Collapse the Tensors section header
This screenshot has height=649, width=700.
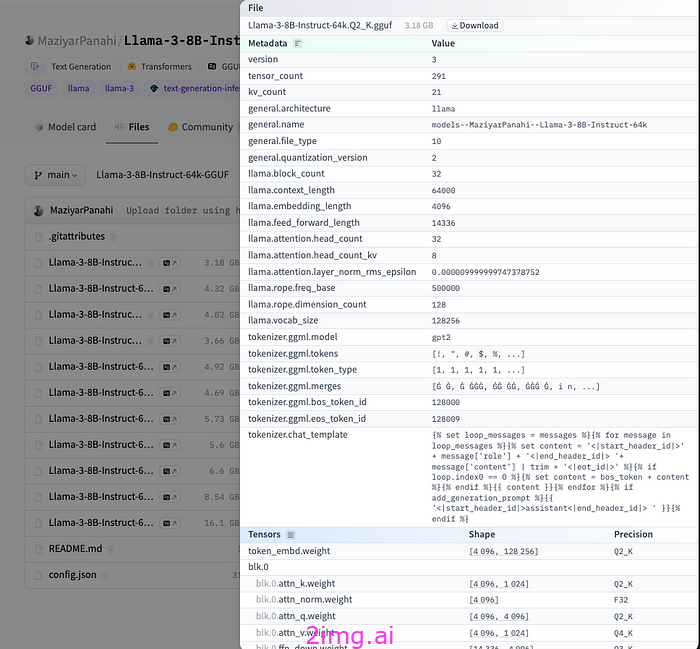(x=264, y=534)
